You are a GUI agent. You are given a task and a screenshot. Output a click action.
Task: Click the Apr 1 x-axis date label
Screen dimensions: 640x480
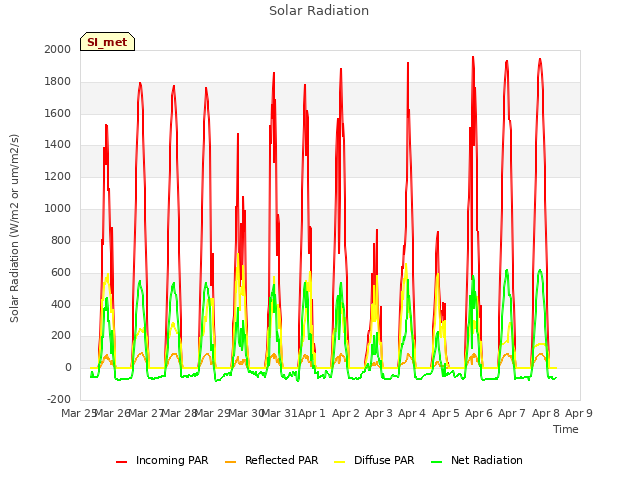tap(312, 413)
